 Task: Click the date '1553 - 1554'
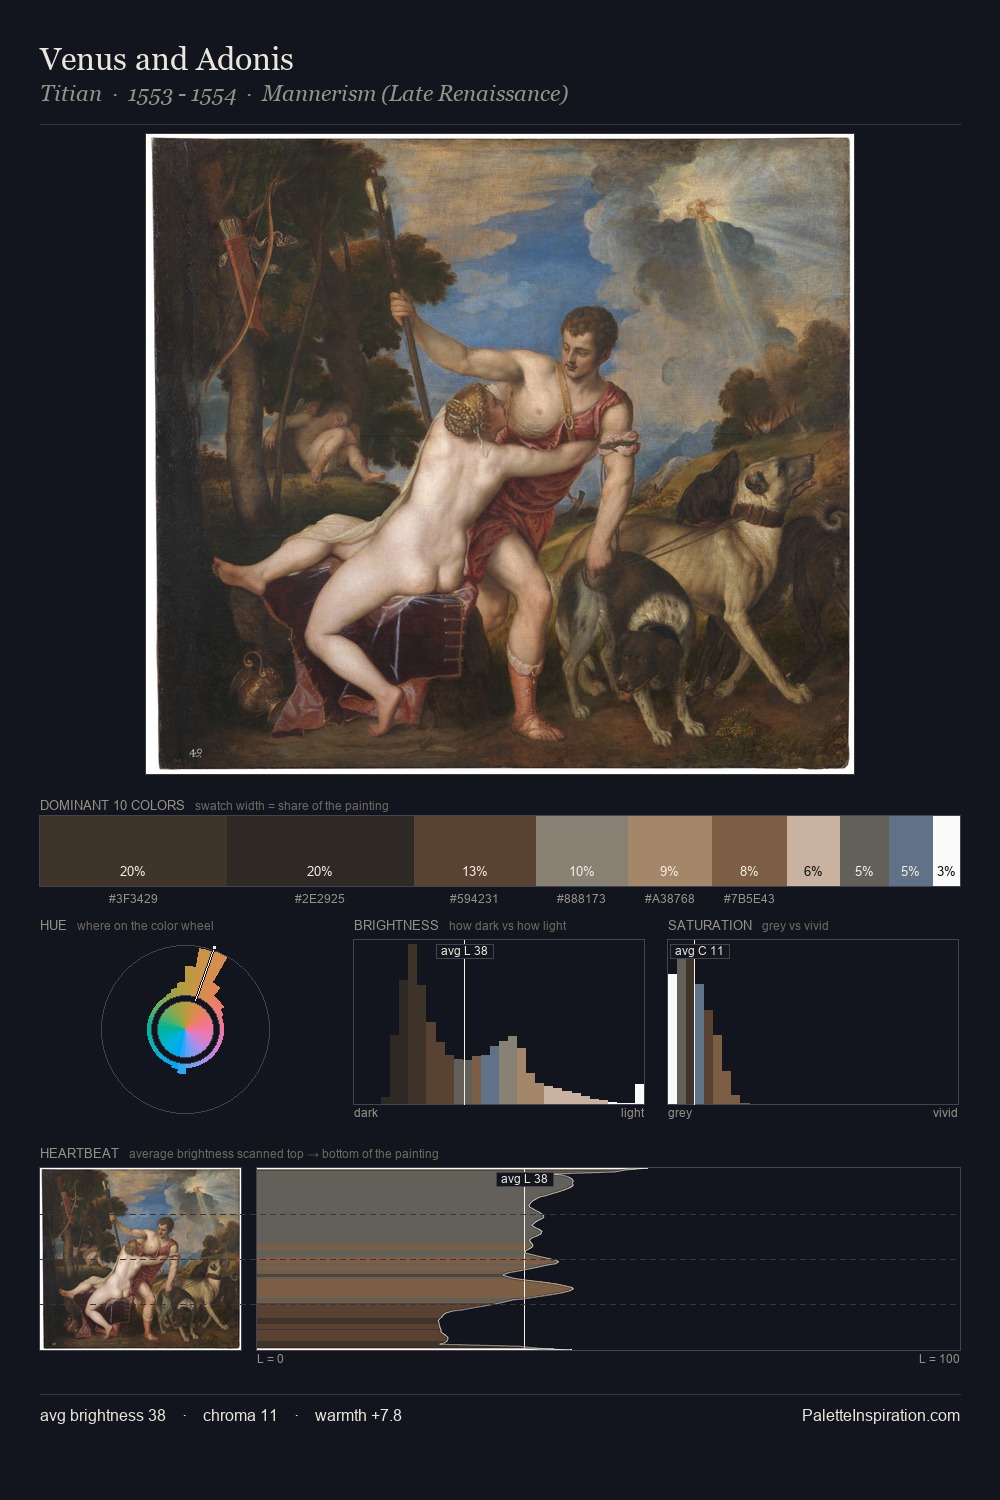[182, 94]
